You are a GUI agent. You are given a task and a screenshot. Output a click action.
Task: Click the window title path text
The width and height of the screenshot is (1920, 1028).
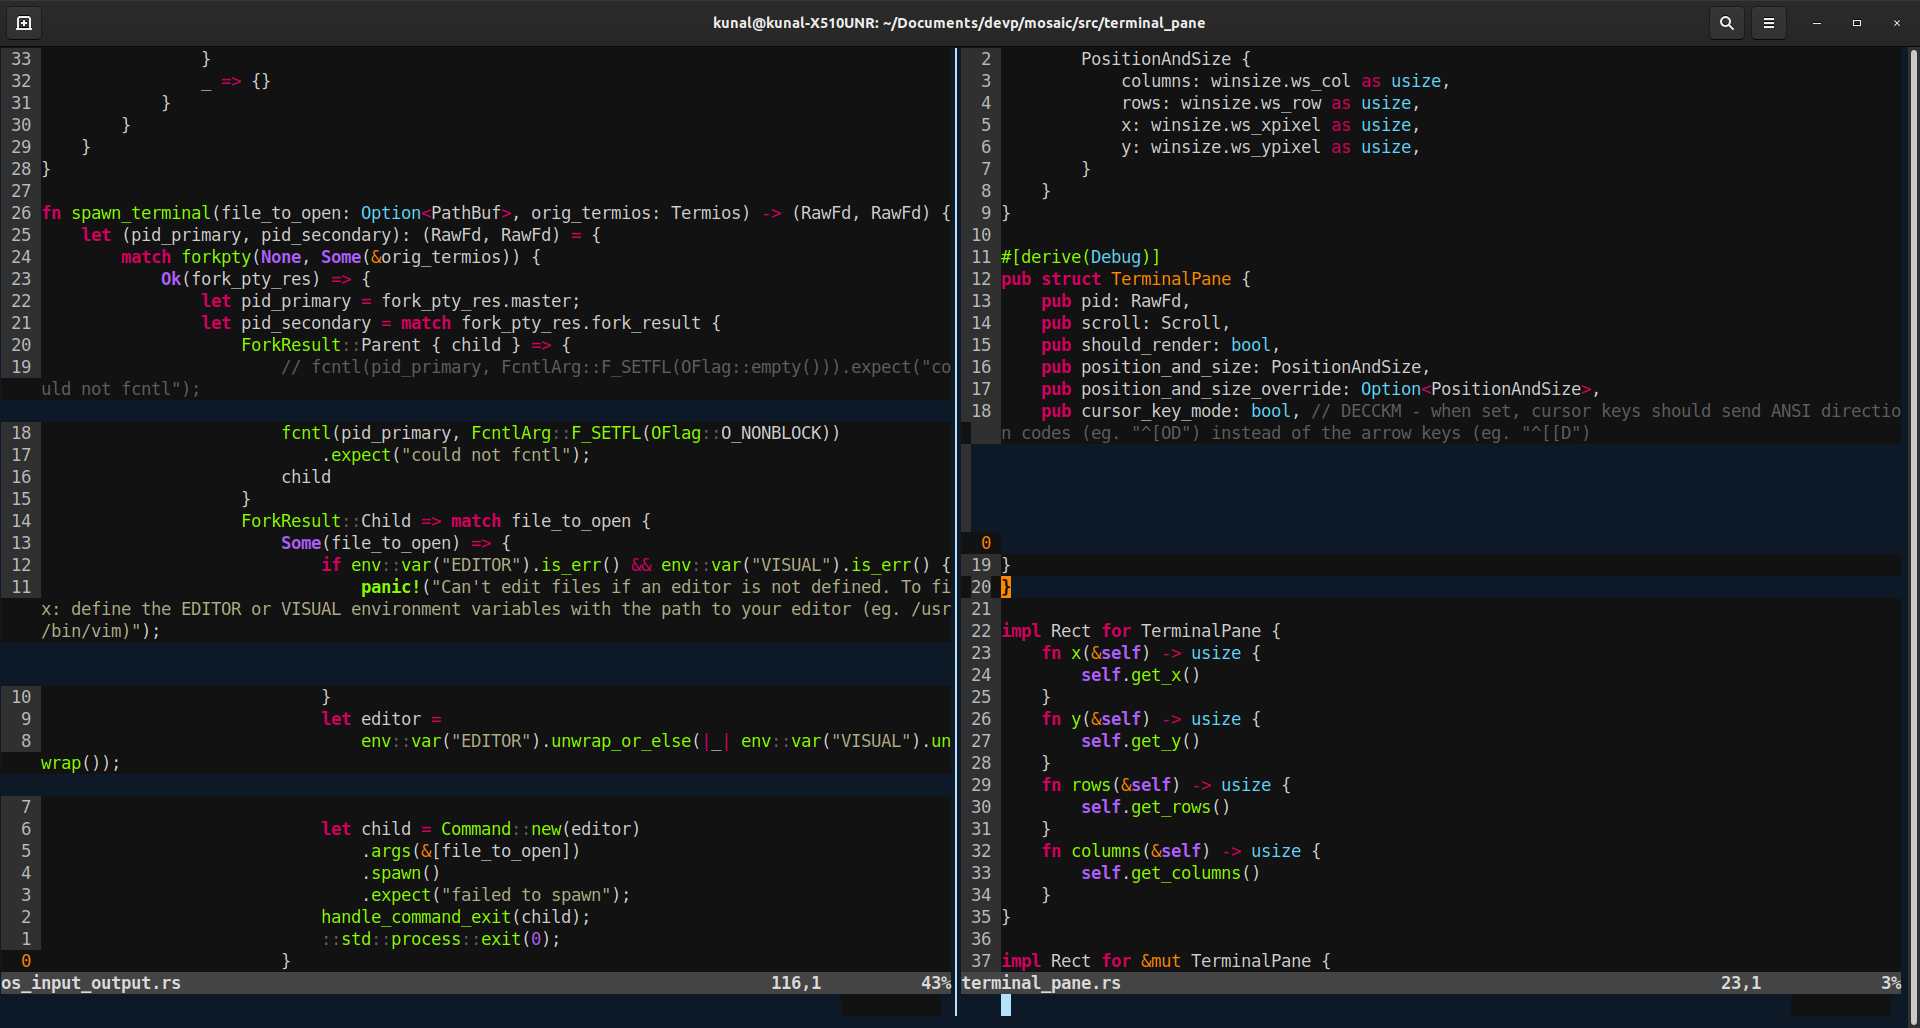[959, 22]
